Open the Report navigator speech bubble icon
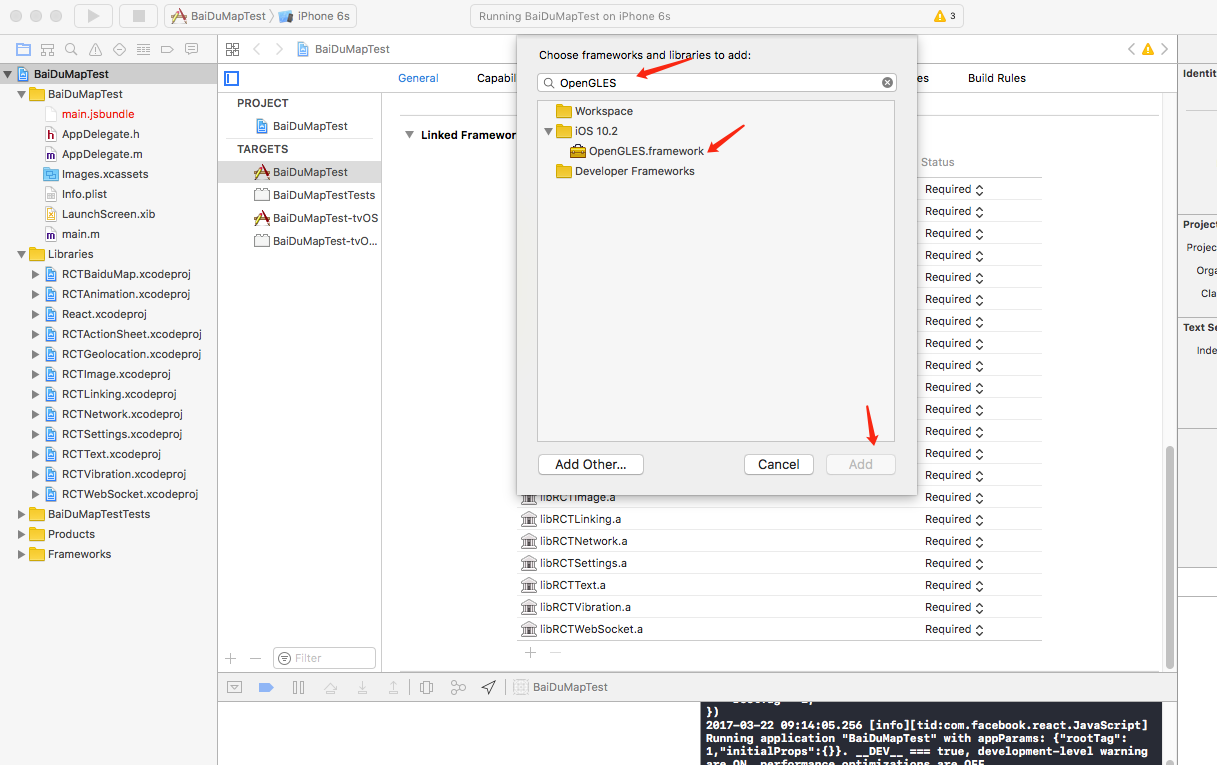1217x765 pixels. pyautogui.click(x=191, y=49)
